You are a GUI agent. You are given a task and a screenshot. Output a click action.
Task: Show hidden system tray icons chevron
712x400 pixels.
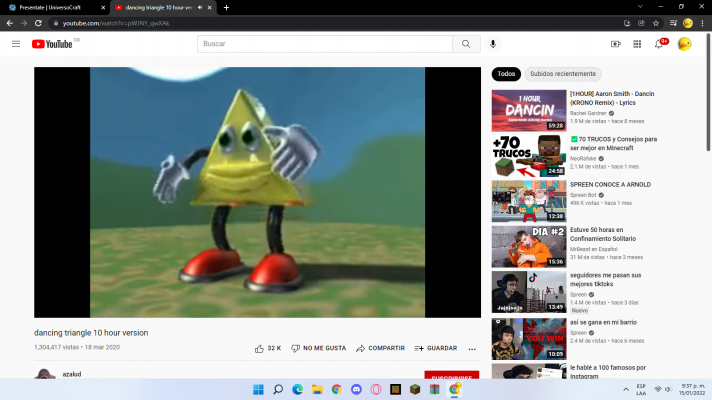626,389
